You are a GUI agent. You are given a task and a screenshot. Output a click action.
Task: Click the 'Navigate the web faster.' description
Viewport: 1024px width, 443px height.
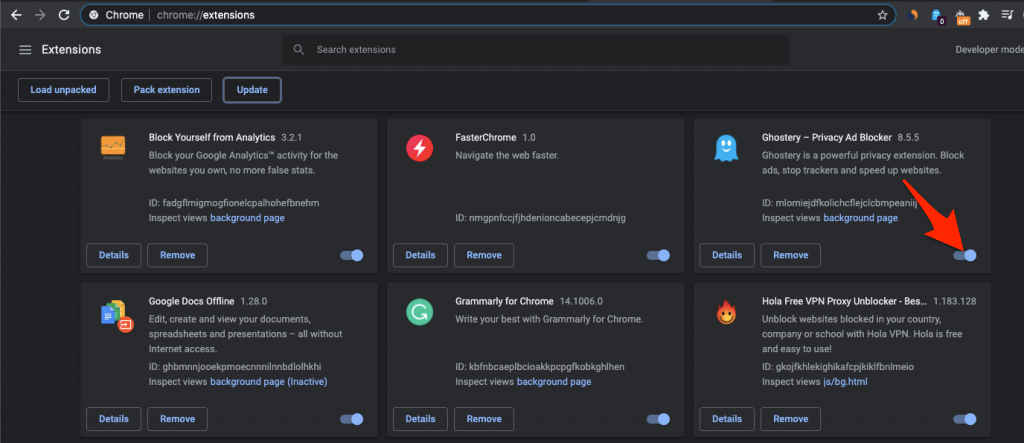507,156
